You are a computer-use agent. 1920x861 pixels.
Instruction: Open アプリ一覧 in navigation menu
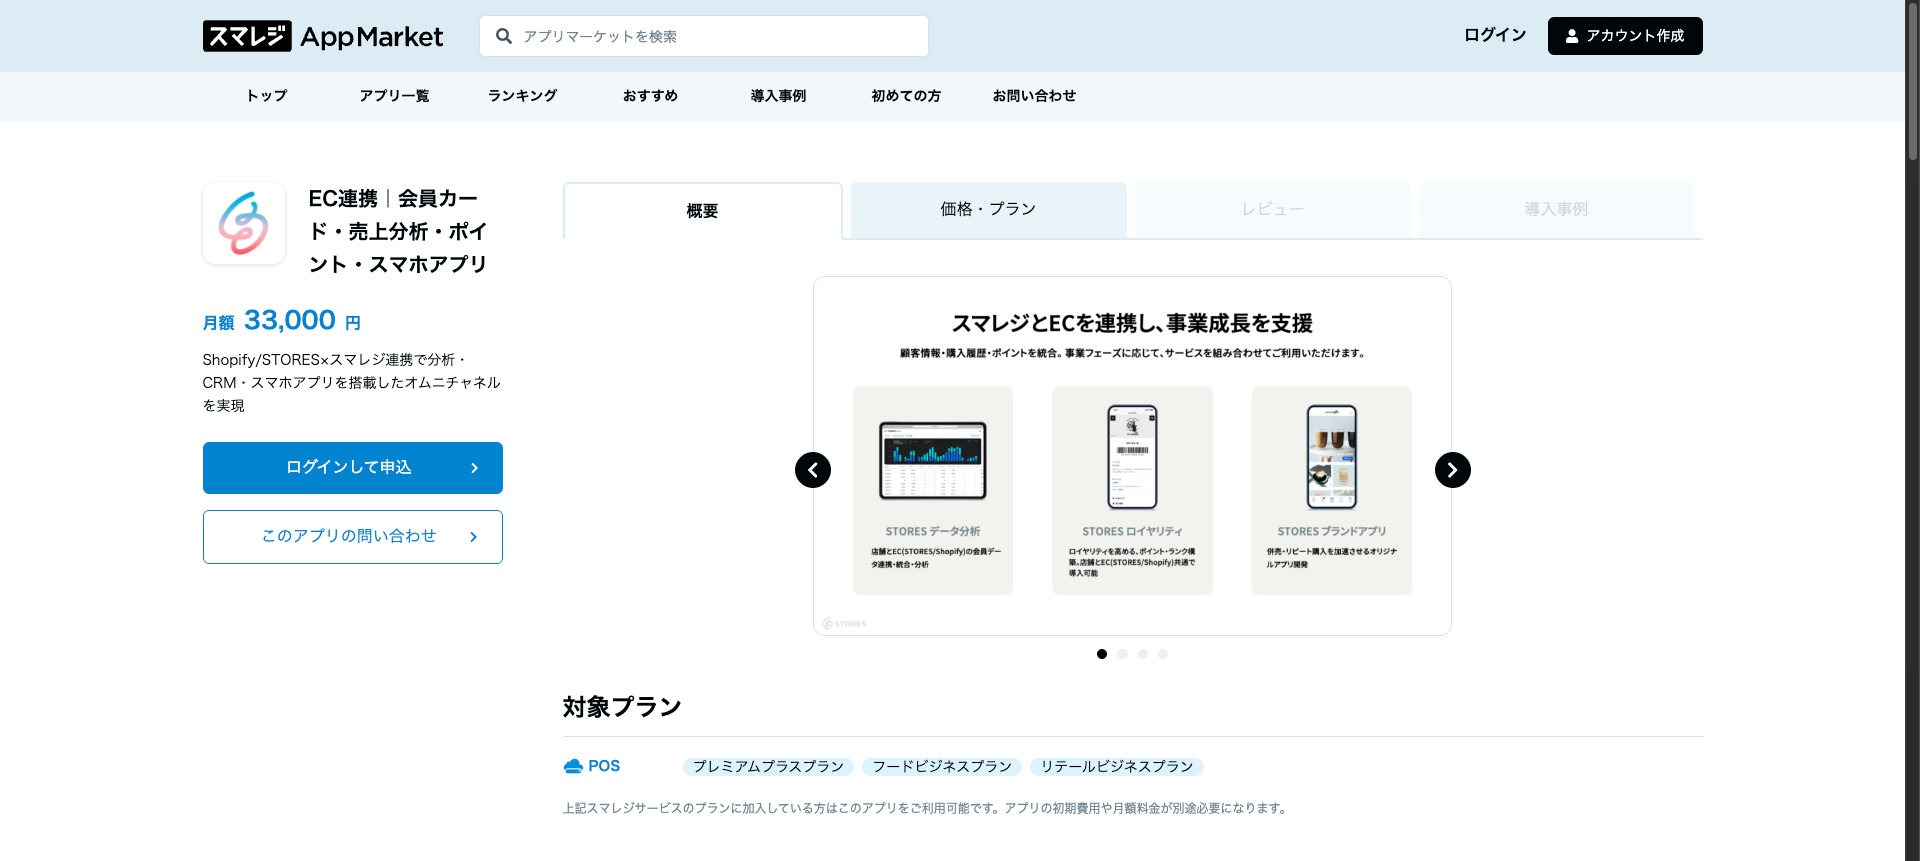[394, 96]
